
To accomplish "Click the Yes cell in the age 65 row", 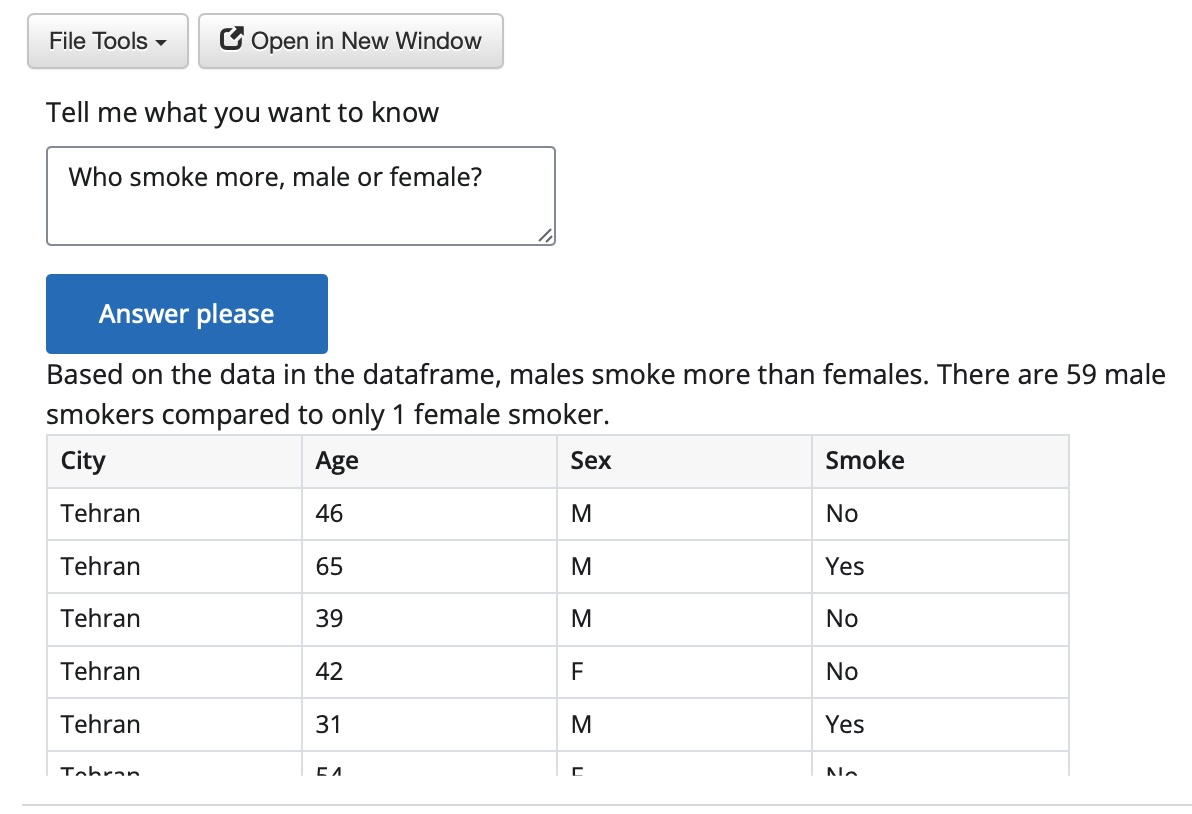I will [x=844, y=567].
